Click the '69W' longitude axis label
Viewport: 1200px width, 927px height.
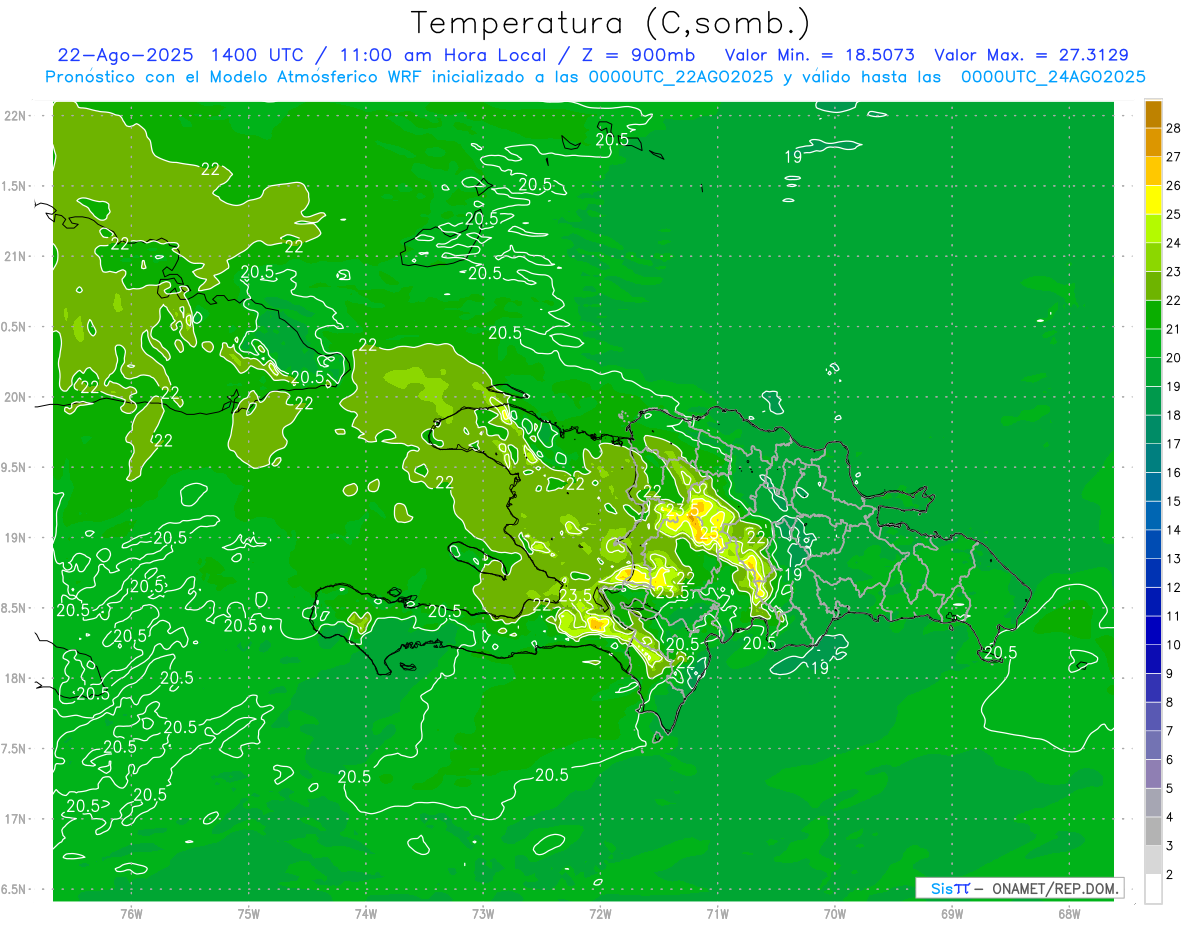pyautogui.click(x=952, y=913)
